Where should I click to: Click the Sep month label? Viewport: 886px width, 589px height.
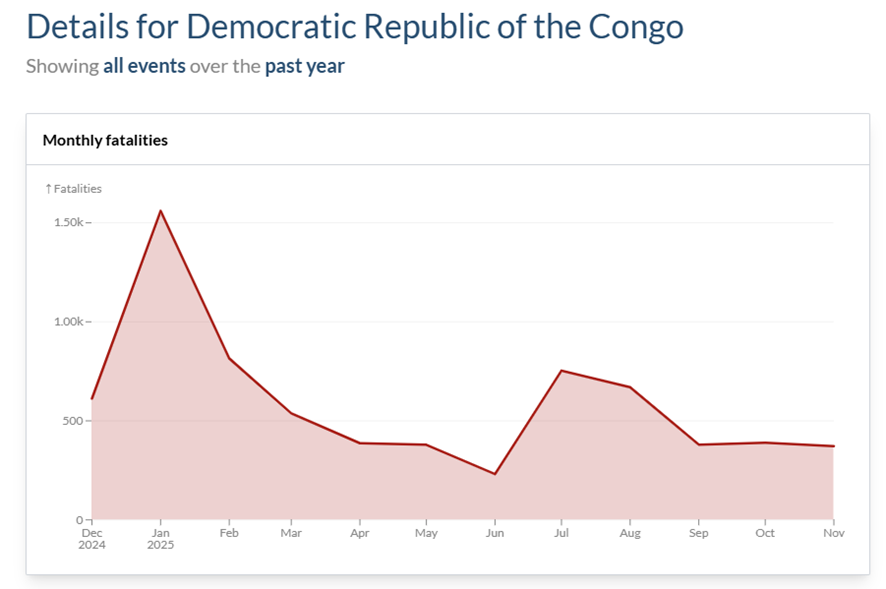(698, 533)
